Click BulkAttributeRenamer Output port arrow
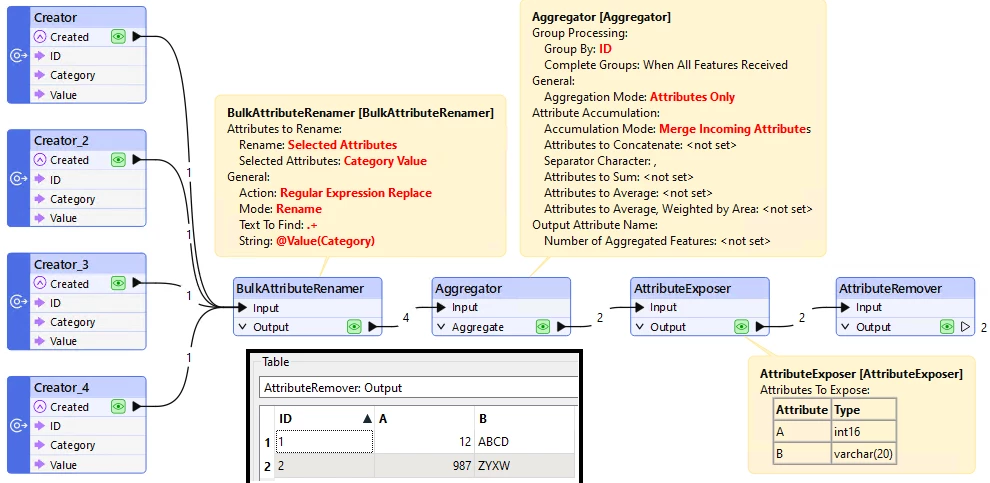The image size is (990, 483). pyautogui.click(x=373, y=327)
